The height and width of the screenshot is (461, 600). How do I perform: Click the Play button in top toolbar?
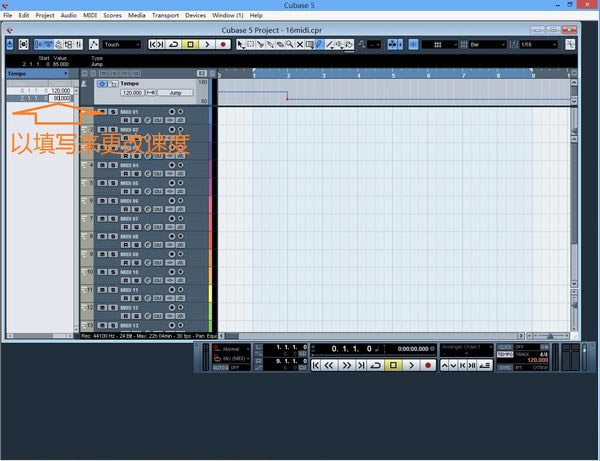[x=206, y=44]
